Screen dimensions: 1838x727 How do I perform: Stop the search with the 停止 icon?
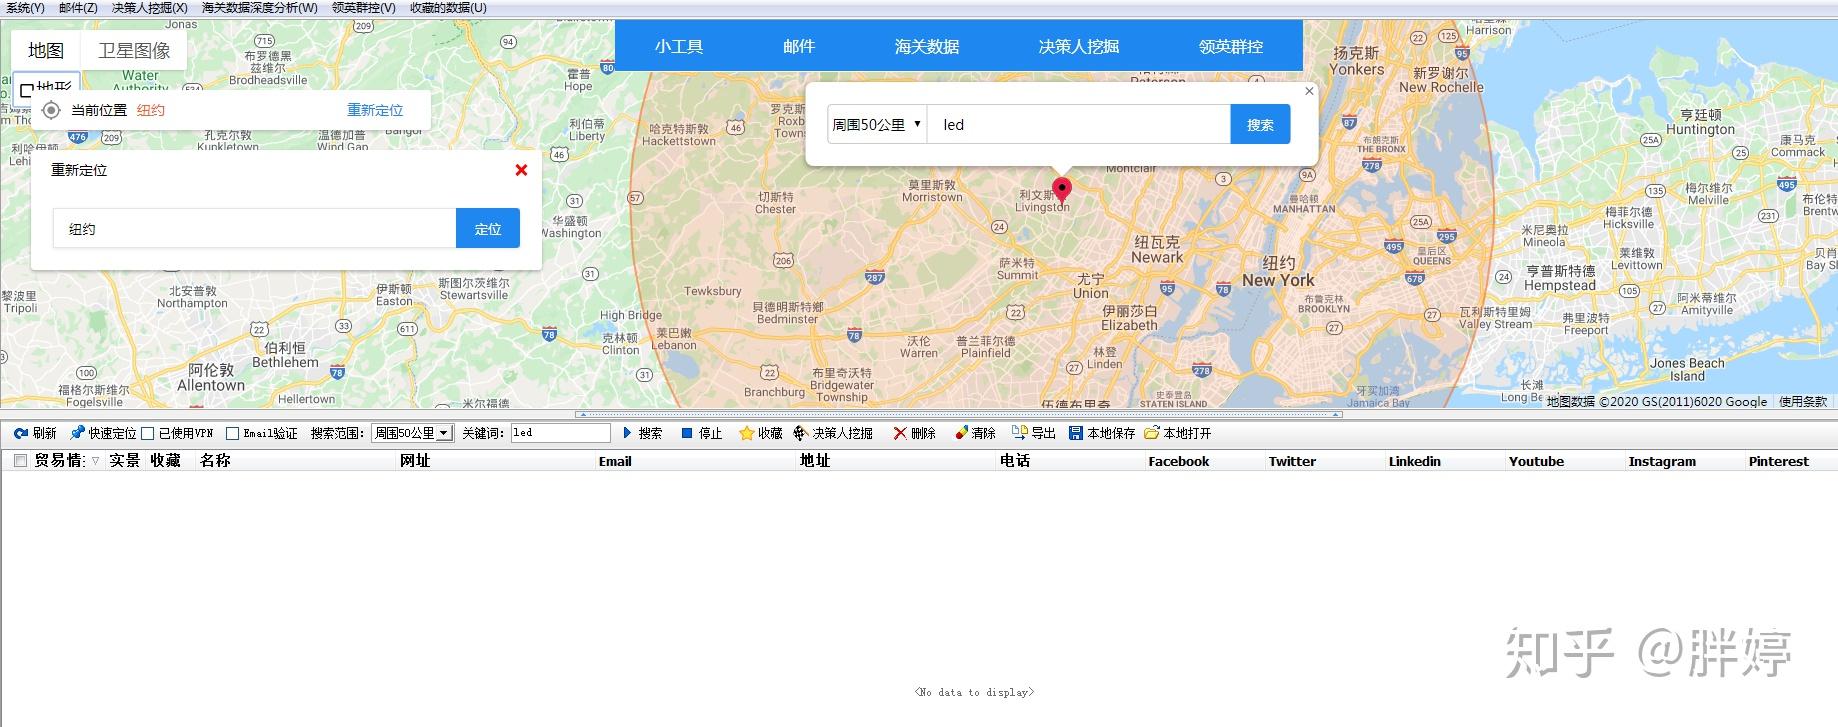point(687,433)
